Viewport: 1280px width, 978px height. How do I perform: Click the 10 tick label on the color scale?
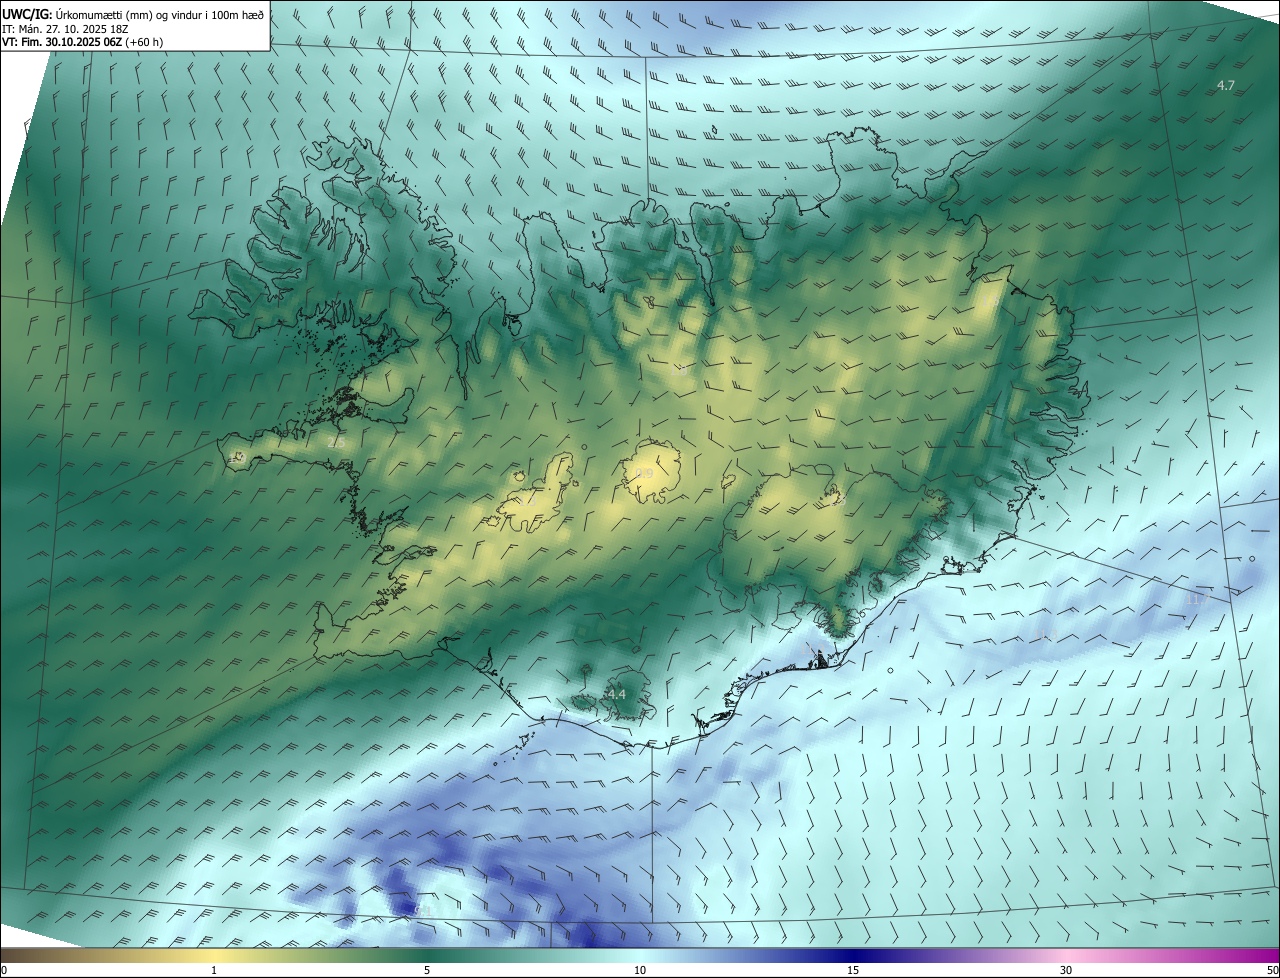tap(640, 970)
